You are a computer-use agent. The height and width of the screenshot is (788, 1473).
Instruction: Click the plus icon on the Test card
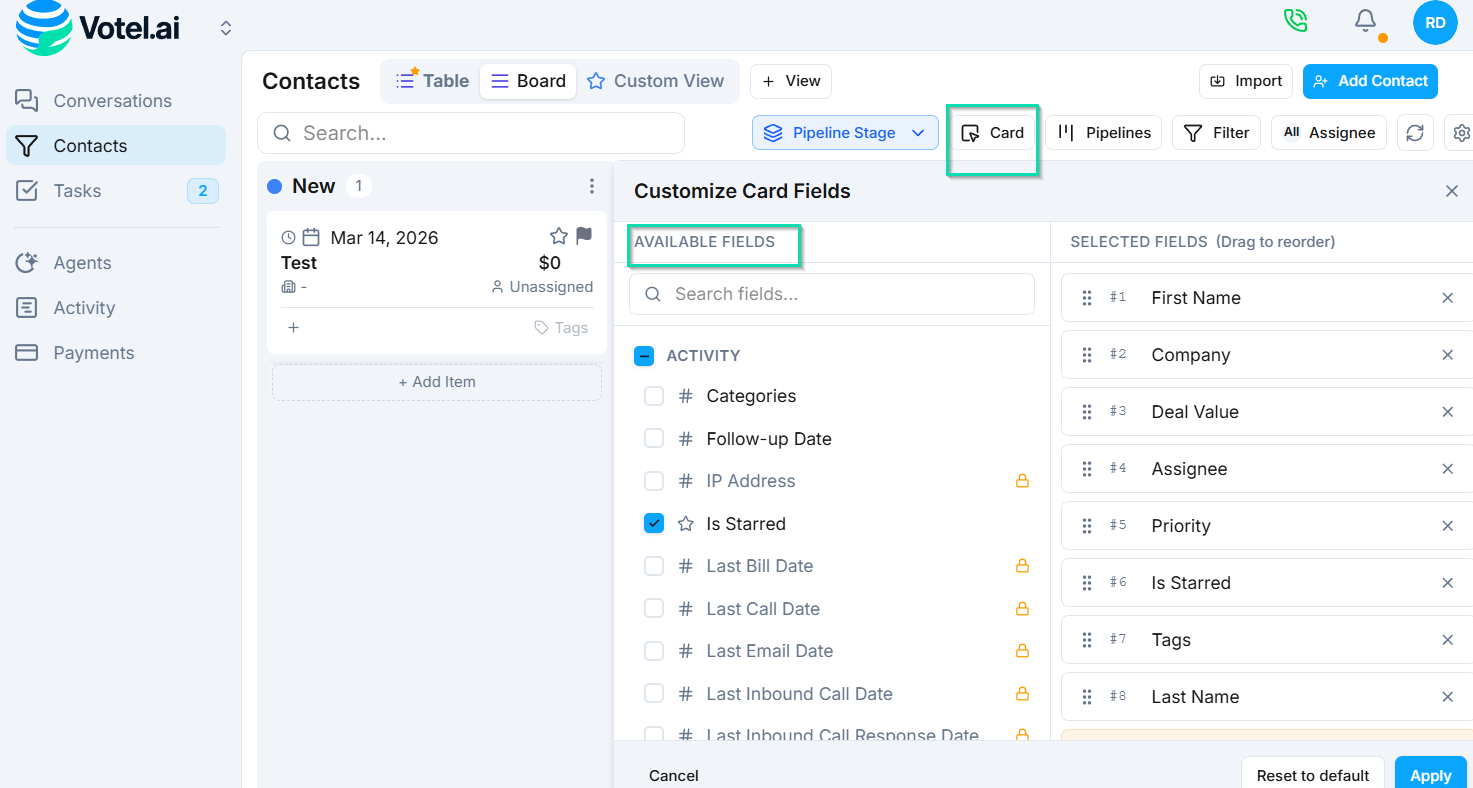[x=292, y=327]
